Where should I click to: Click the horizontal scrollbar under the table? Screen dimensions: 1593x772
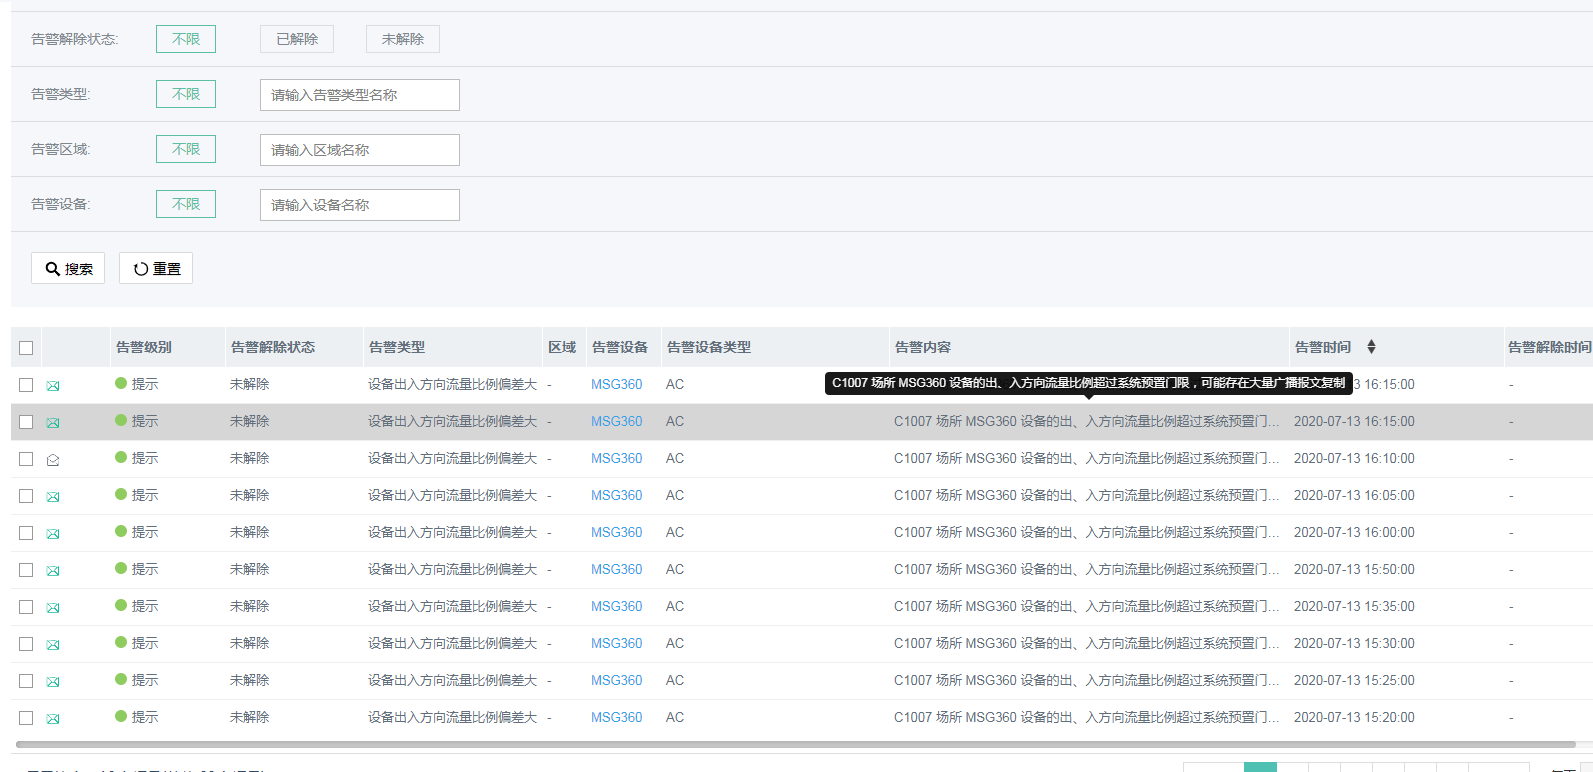[x=795, y=744]
